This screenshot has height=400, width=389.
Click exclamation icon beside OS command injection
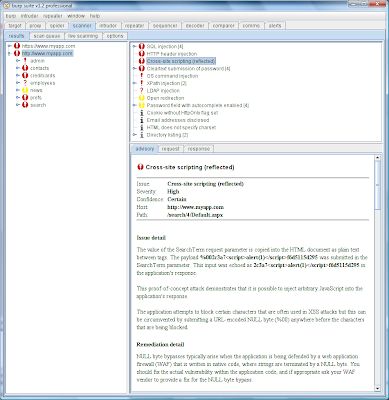pos(142,76)
